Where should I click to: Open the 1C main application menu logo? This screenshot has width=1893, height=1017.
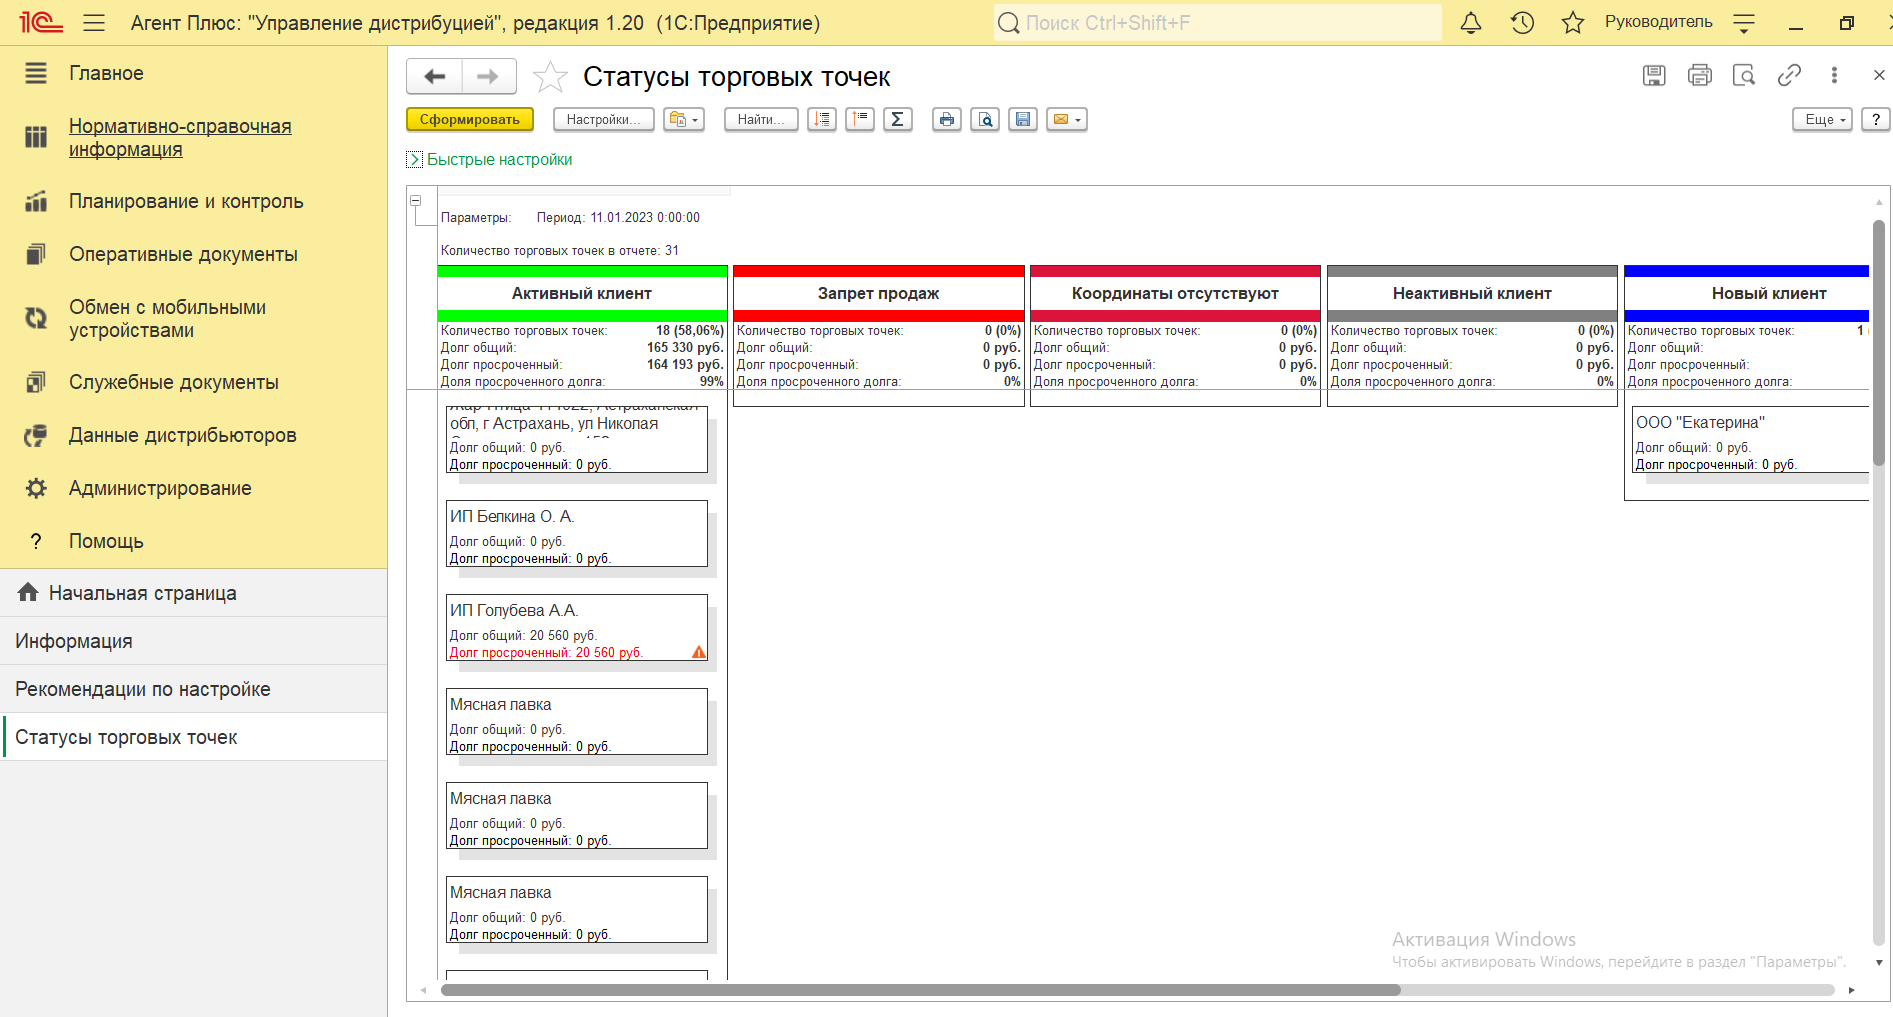(x=41, y=22)
